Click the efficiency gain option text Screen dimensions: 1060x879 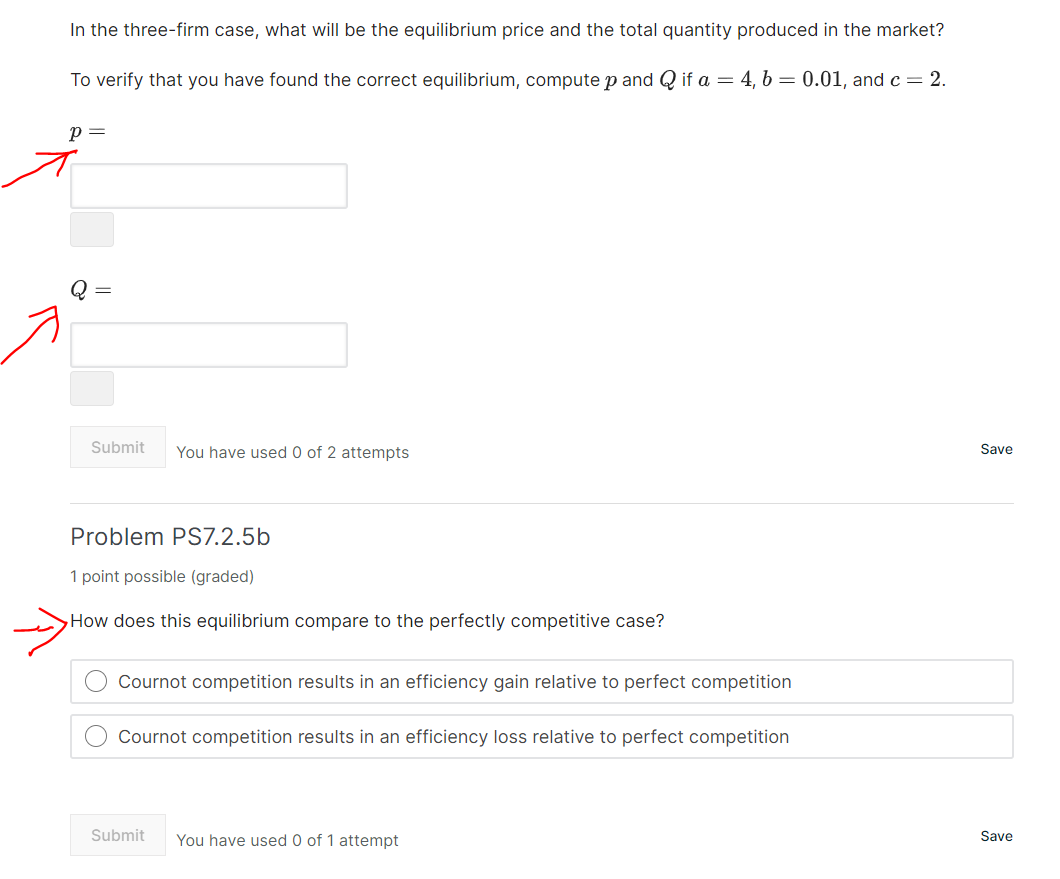pyautogui.click(x=455, y=682)
